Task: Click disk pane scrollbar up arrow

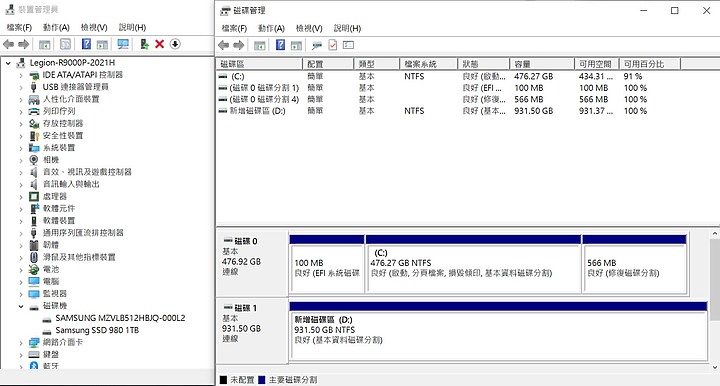Action: coord(715,234)
